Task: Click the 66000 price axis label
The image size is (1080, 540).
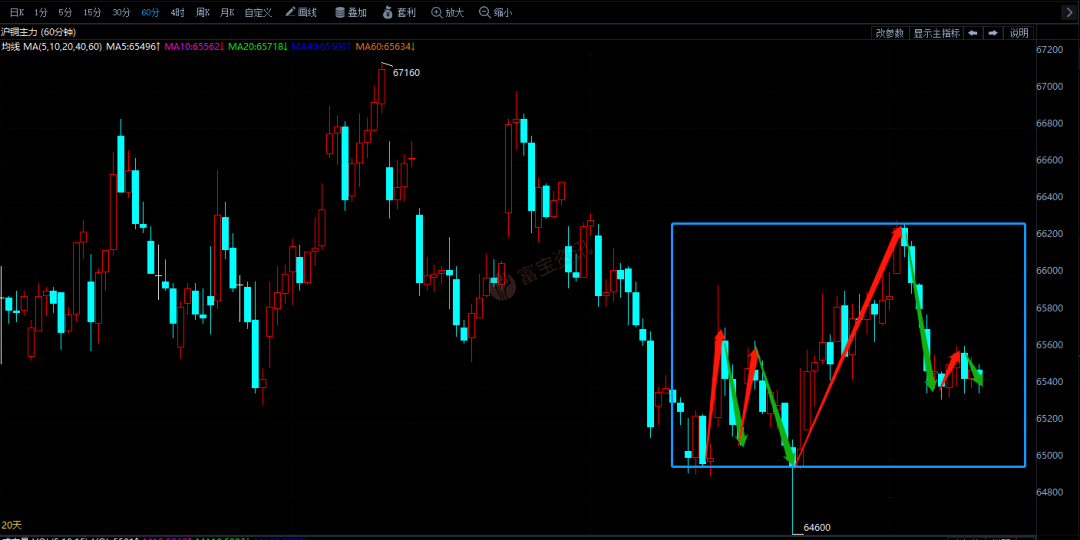Action: click(1051, 271)
